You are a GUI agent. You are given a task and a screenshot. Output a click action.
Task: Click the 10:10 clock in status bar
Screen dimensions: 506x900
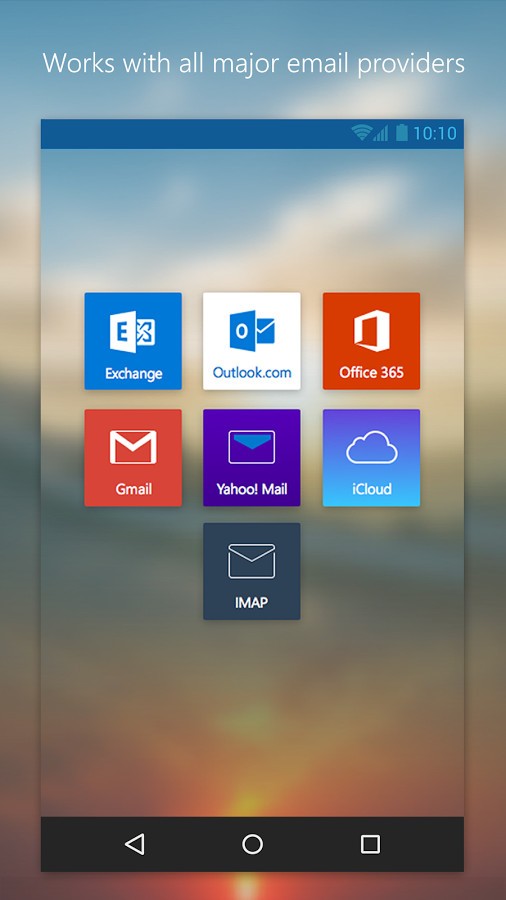pos(435,133)
